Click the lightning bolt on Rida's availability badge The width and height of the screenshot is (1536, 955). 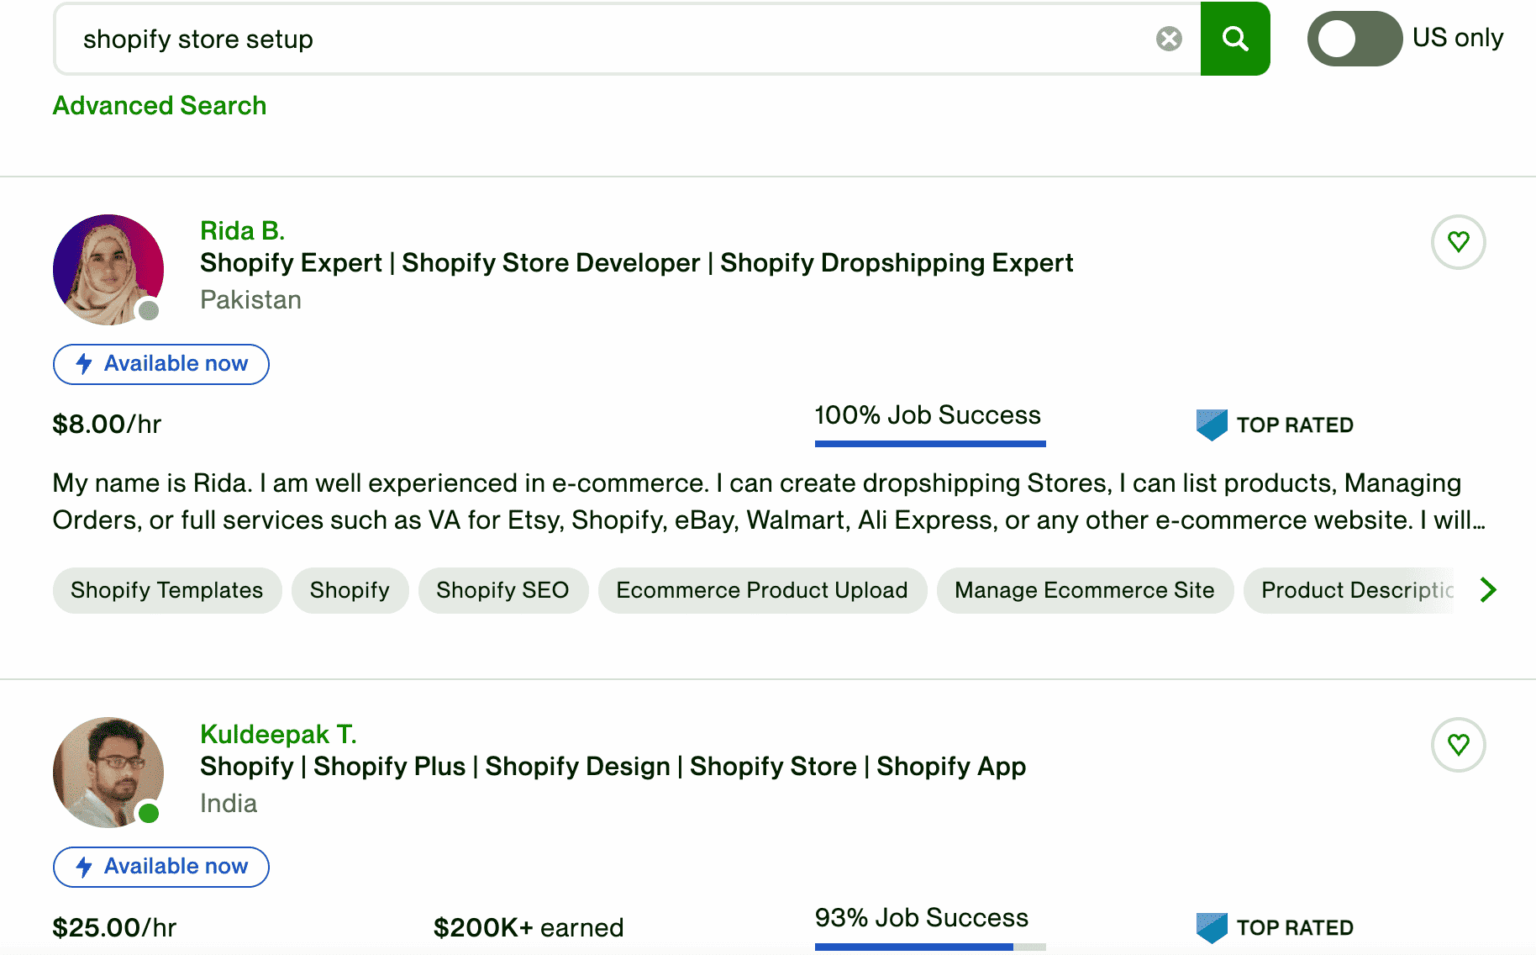(84, 364)
